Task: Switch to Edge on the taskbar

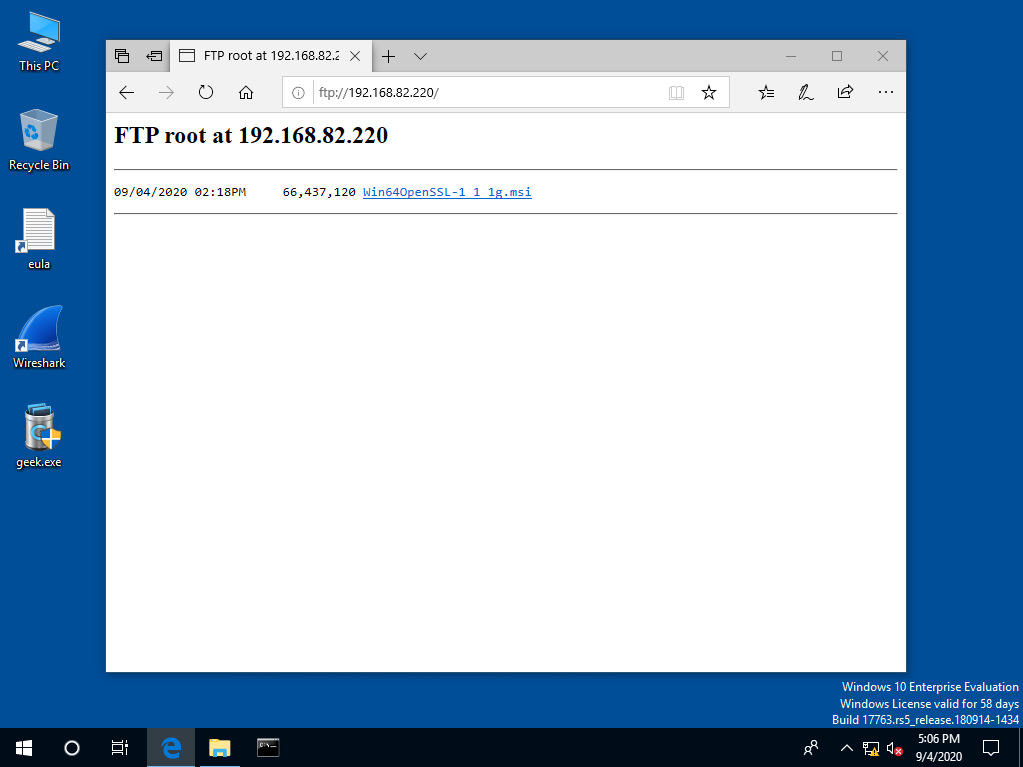Action: [x=171, y=747]
